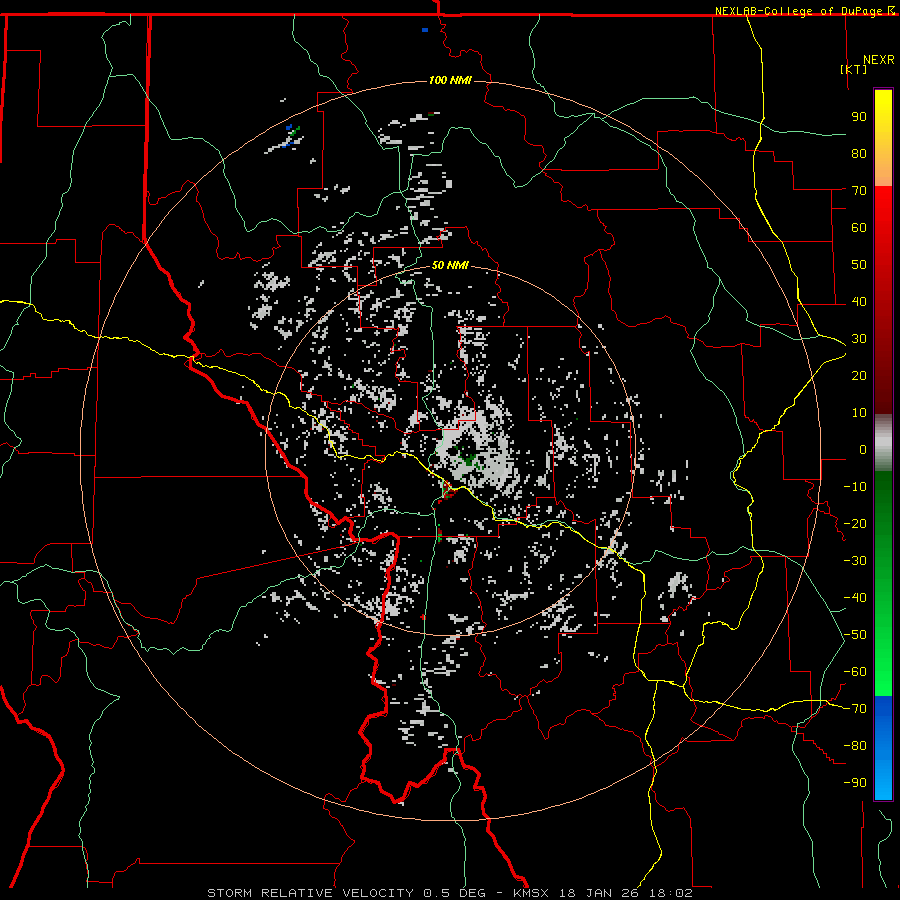Click the blue segment at color bar bottom
The width and height of the screenshot is (900, 900).
[x=883, y=748]
